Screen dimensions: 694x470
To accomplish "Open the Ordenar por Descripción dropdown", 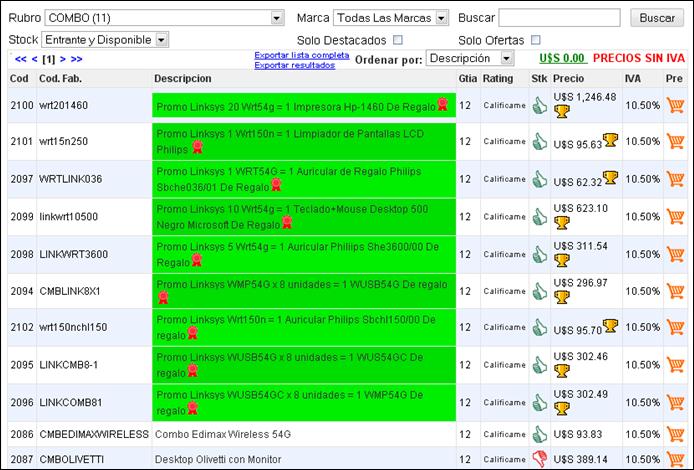I will 470,58.
